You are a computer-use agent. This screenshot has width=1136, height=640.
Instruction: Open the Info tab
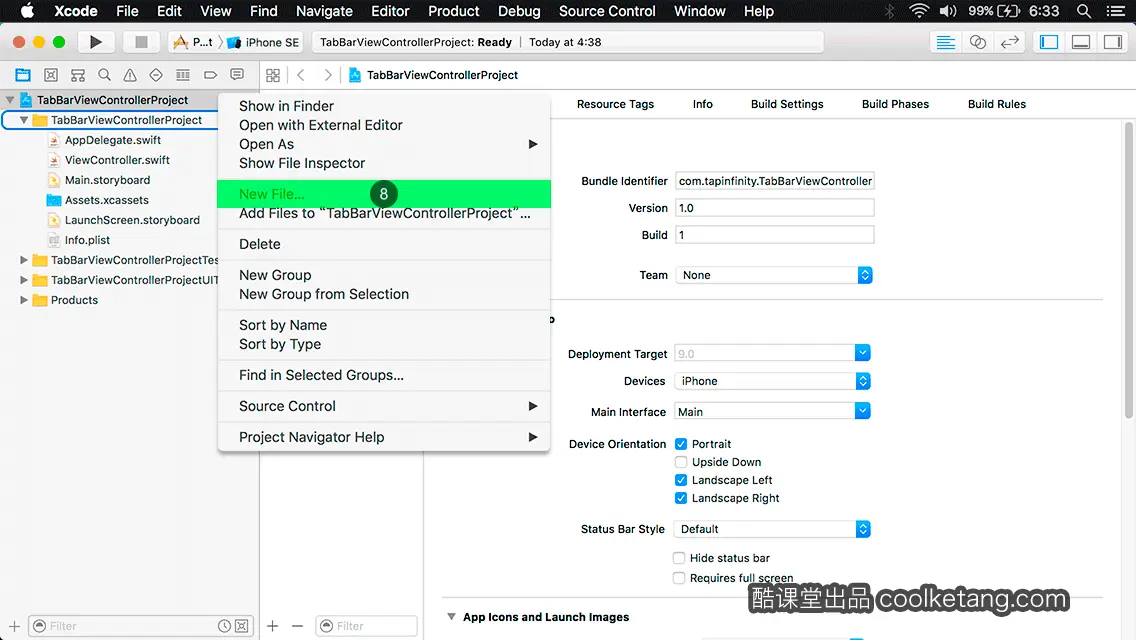702,104
